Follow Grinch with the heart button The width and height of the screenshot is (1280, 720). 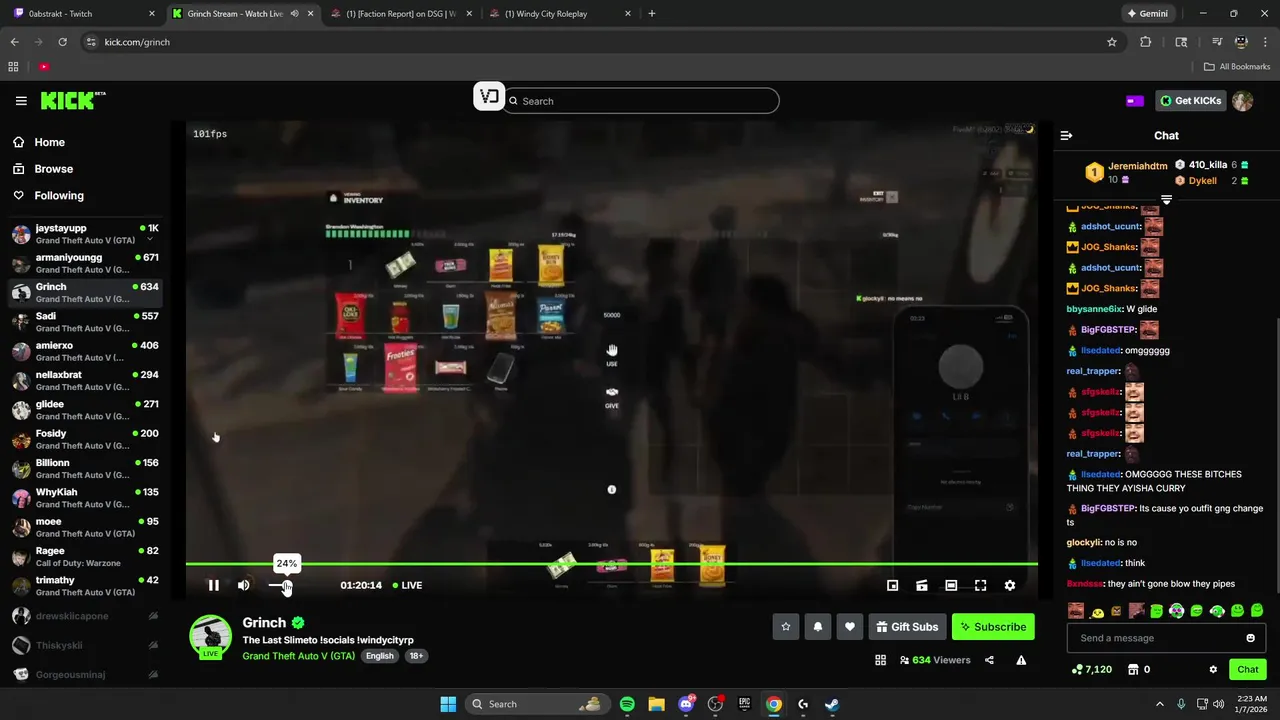pyautogui.click(x=850, y=627)
